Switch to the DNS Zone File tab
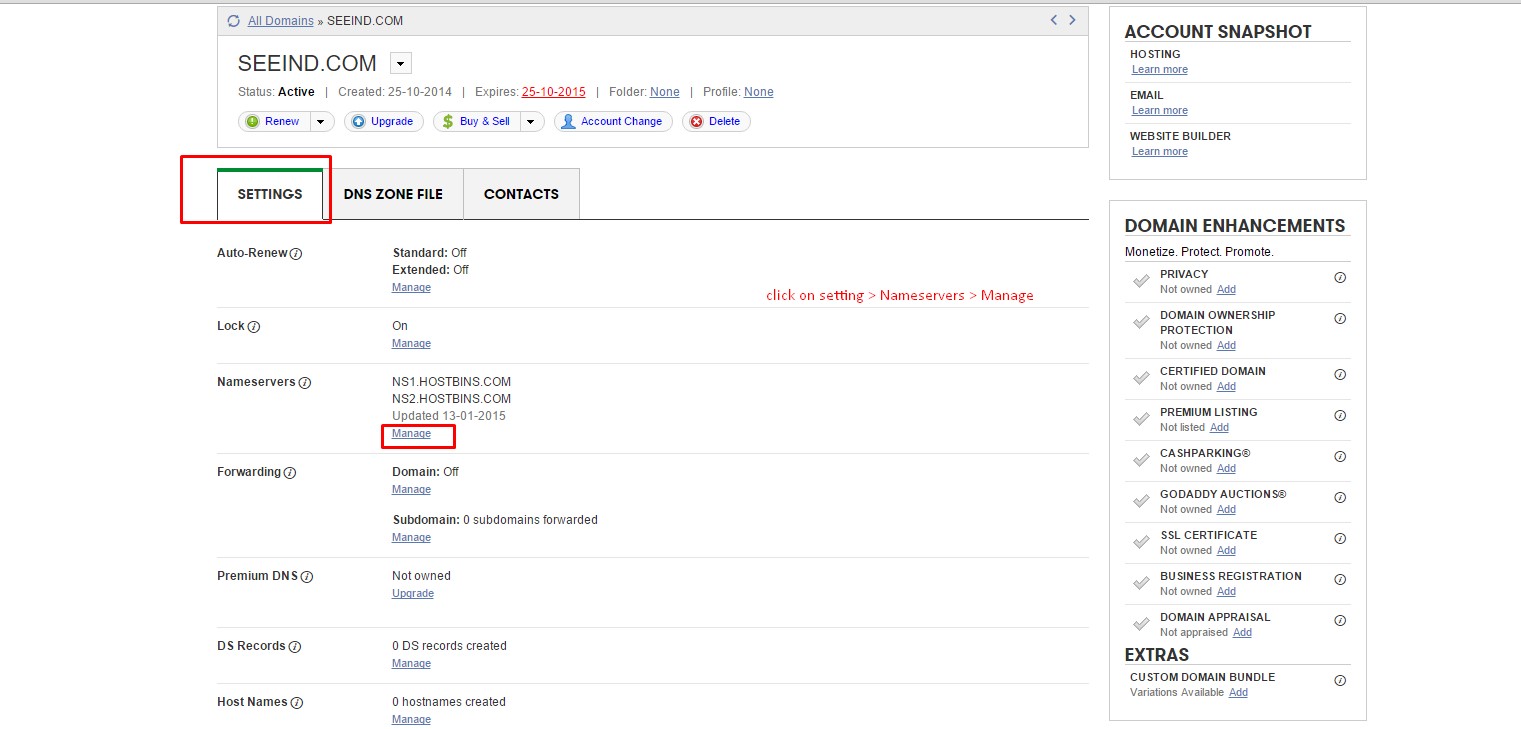Viewport: 1521px width, 729px height. point(393,194)
